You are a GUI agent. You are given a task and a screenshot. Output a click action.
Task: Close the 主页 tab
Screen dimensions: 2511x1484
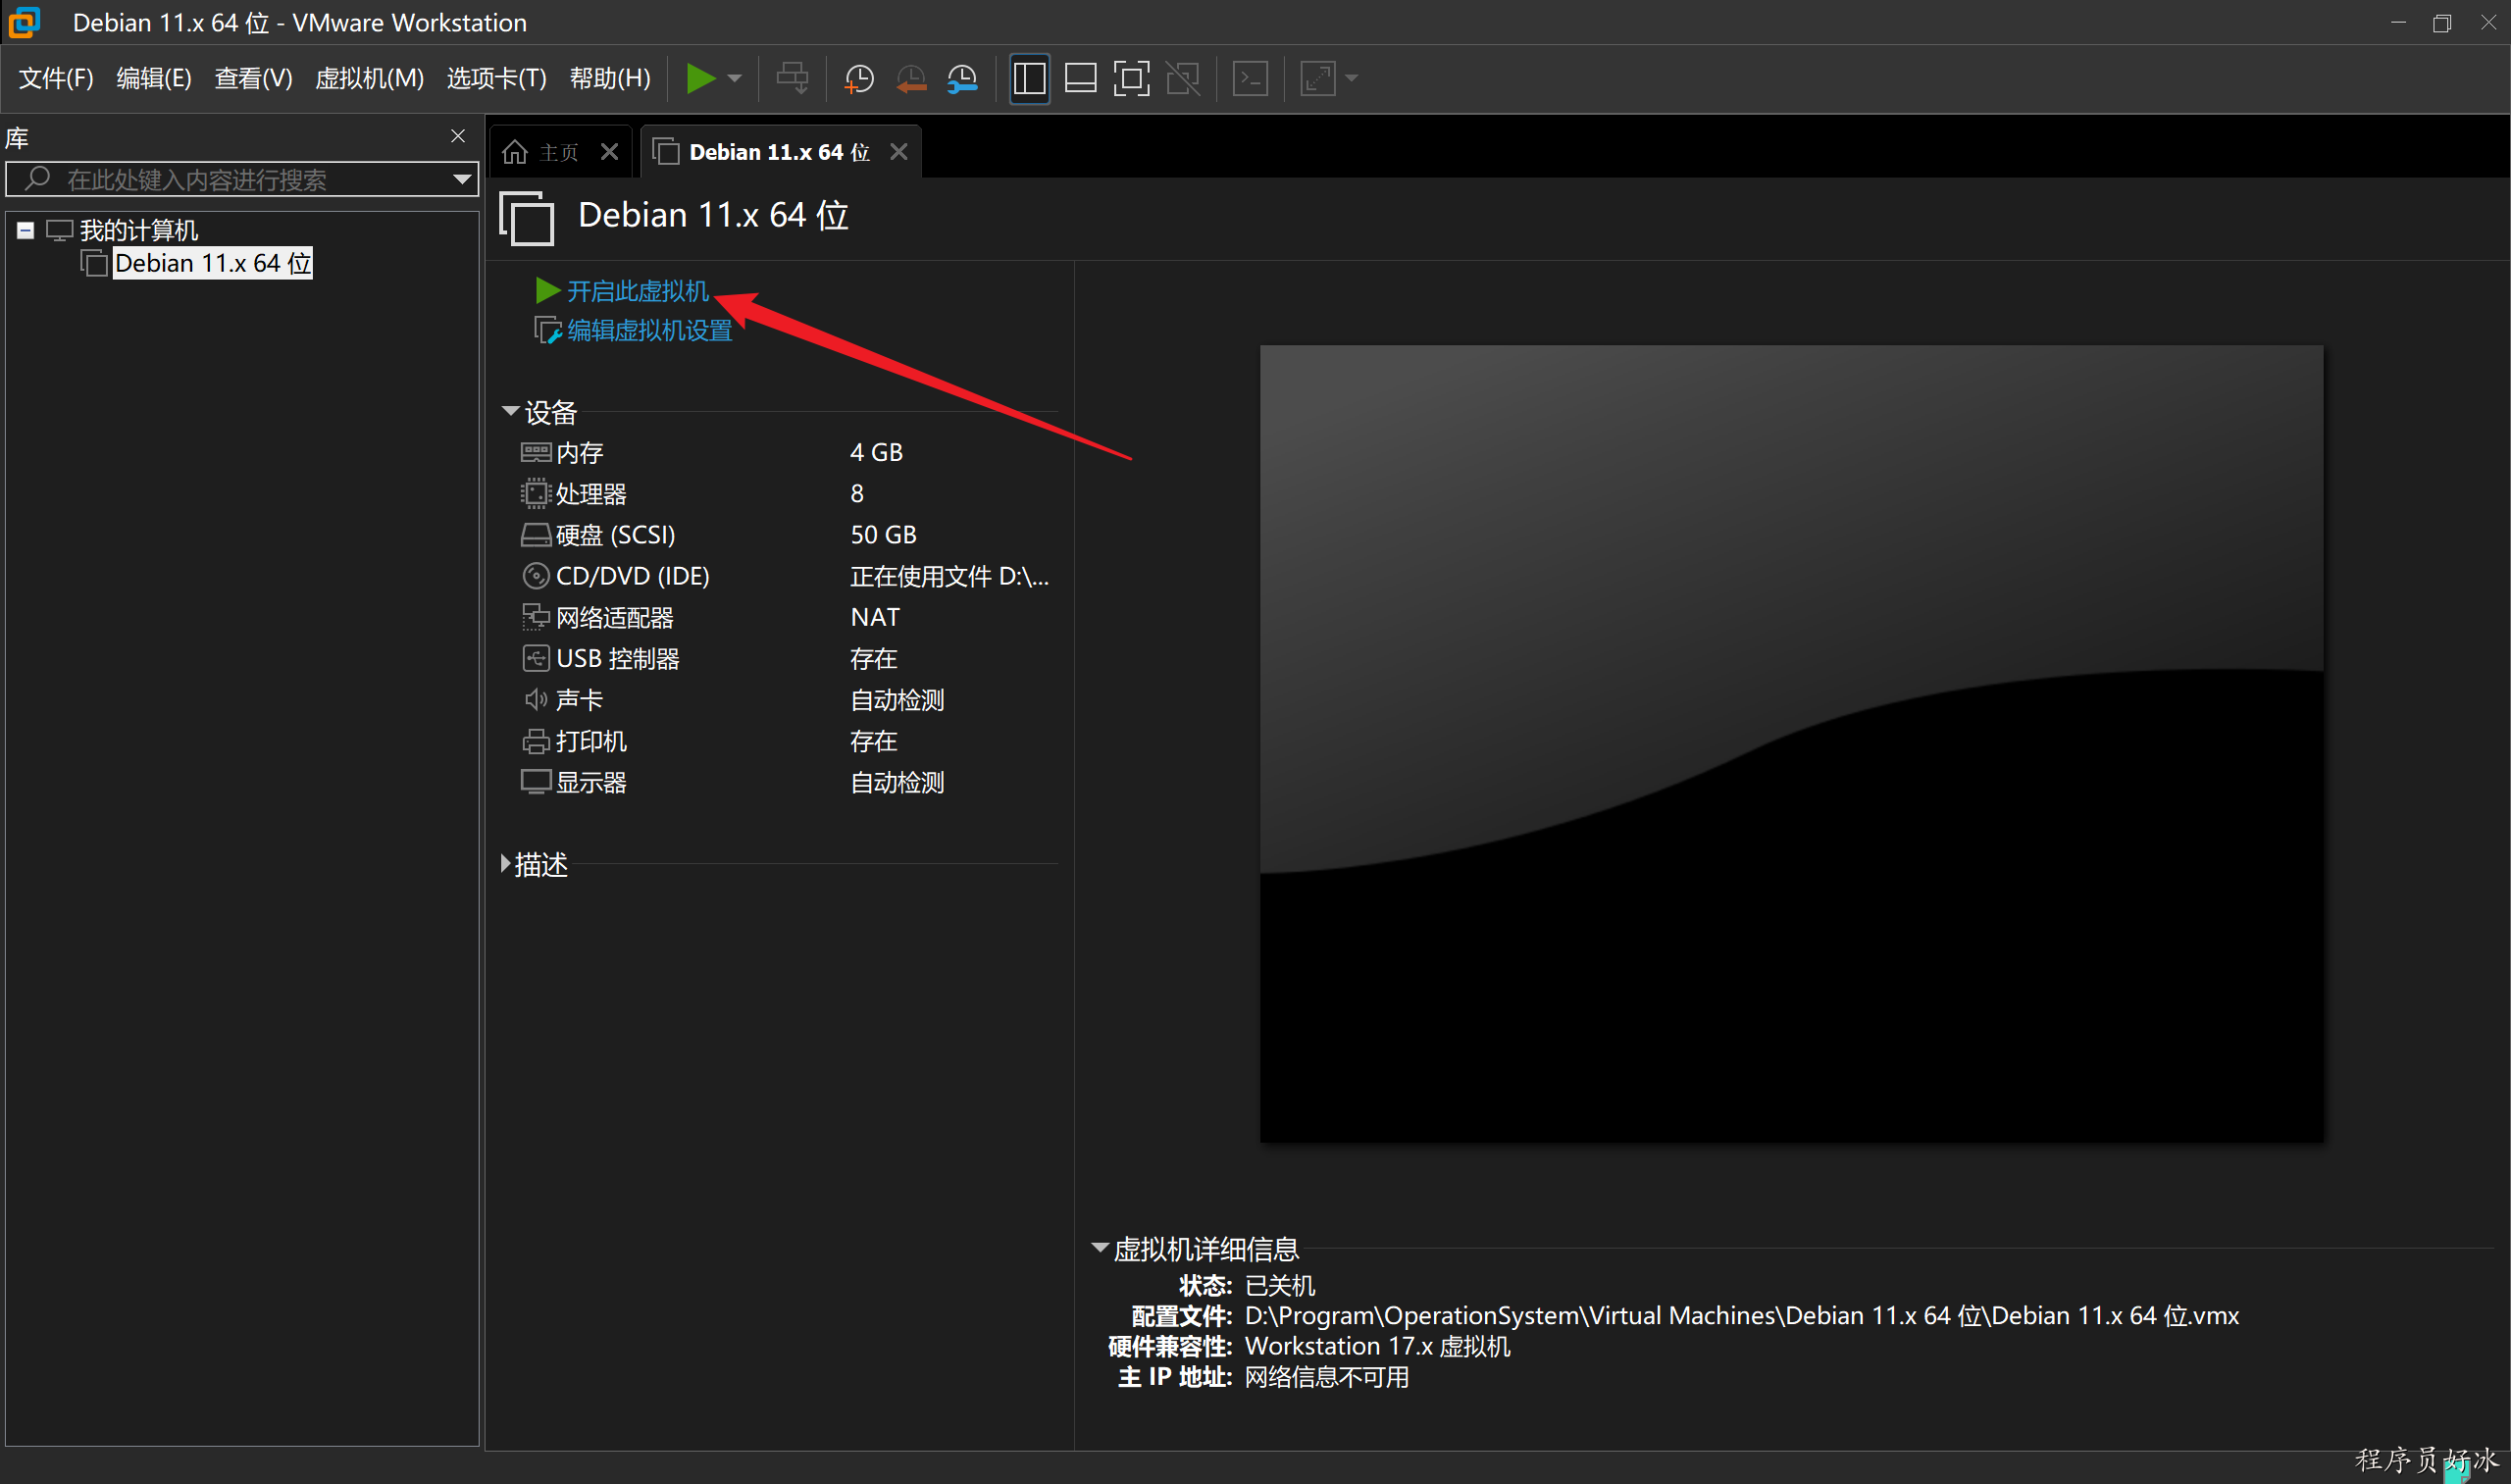coord(609,152)
